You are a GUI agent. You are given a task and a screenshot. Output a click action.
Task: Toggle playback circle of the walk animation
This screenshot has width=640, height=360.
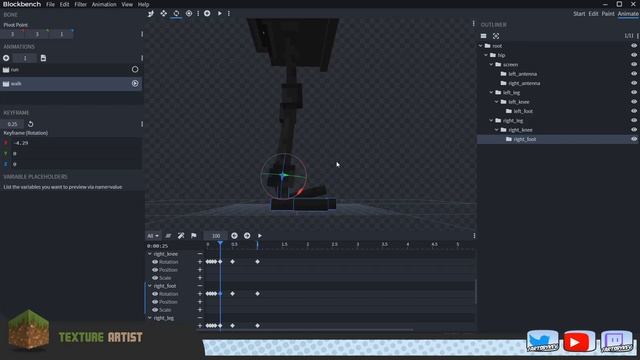coord(135,83)
